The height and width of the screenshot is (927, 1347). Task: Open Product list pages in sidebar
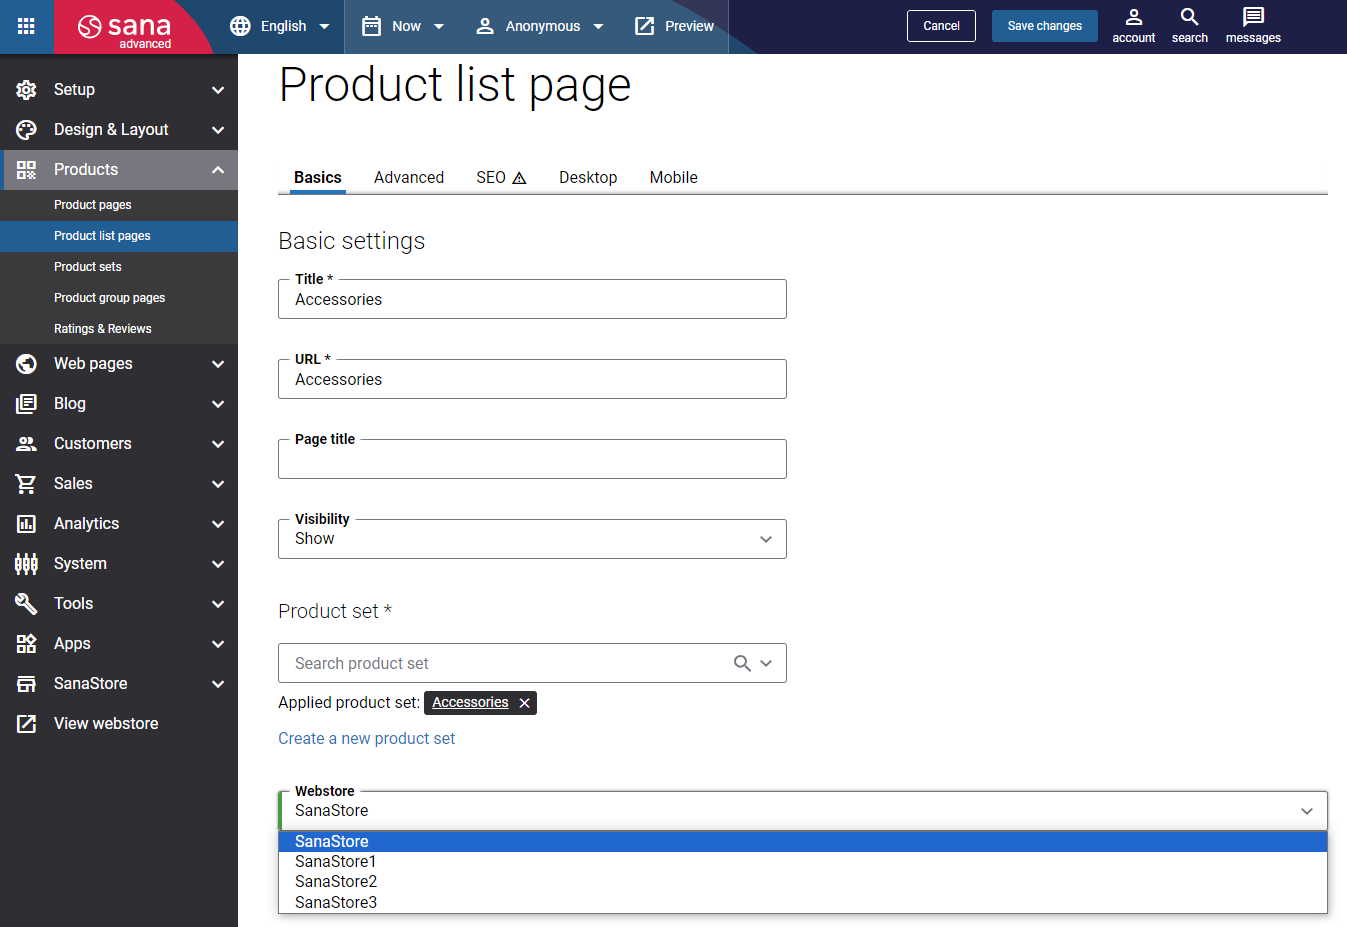119,236
